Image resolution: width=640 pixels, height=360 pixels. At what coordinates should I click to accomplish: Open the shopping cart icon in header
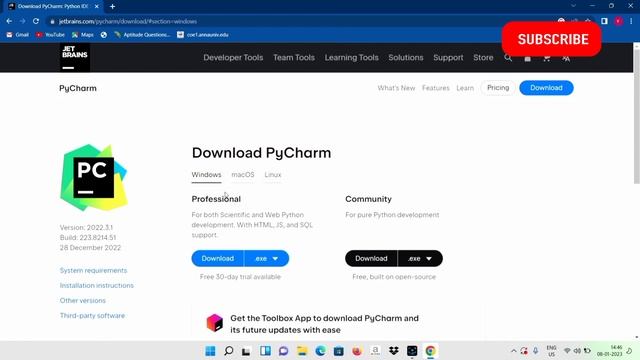coord(547,58)
